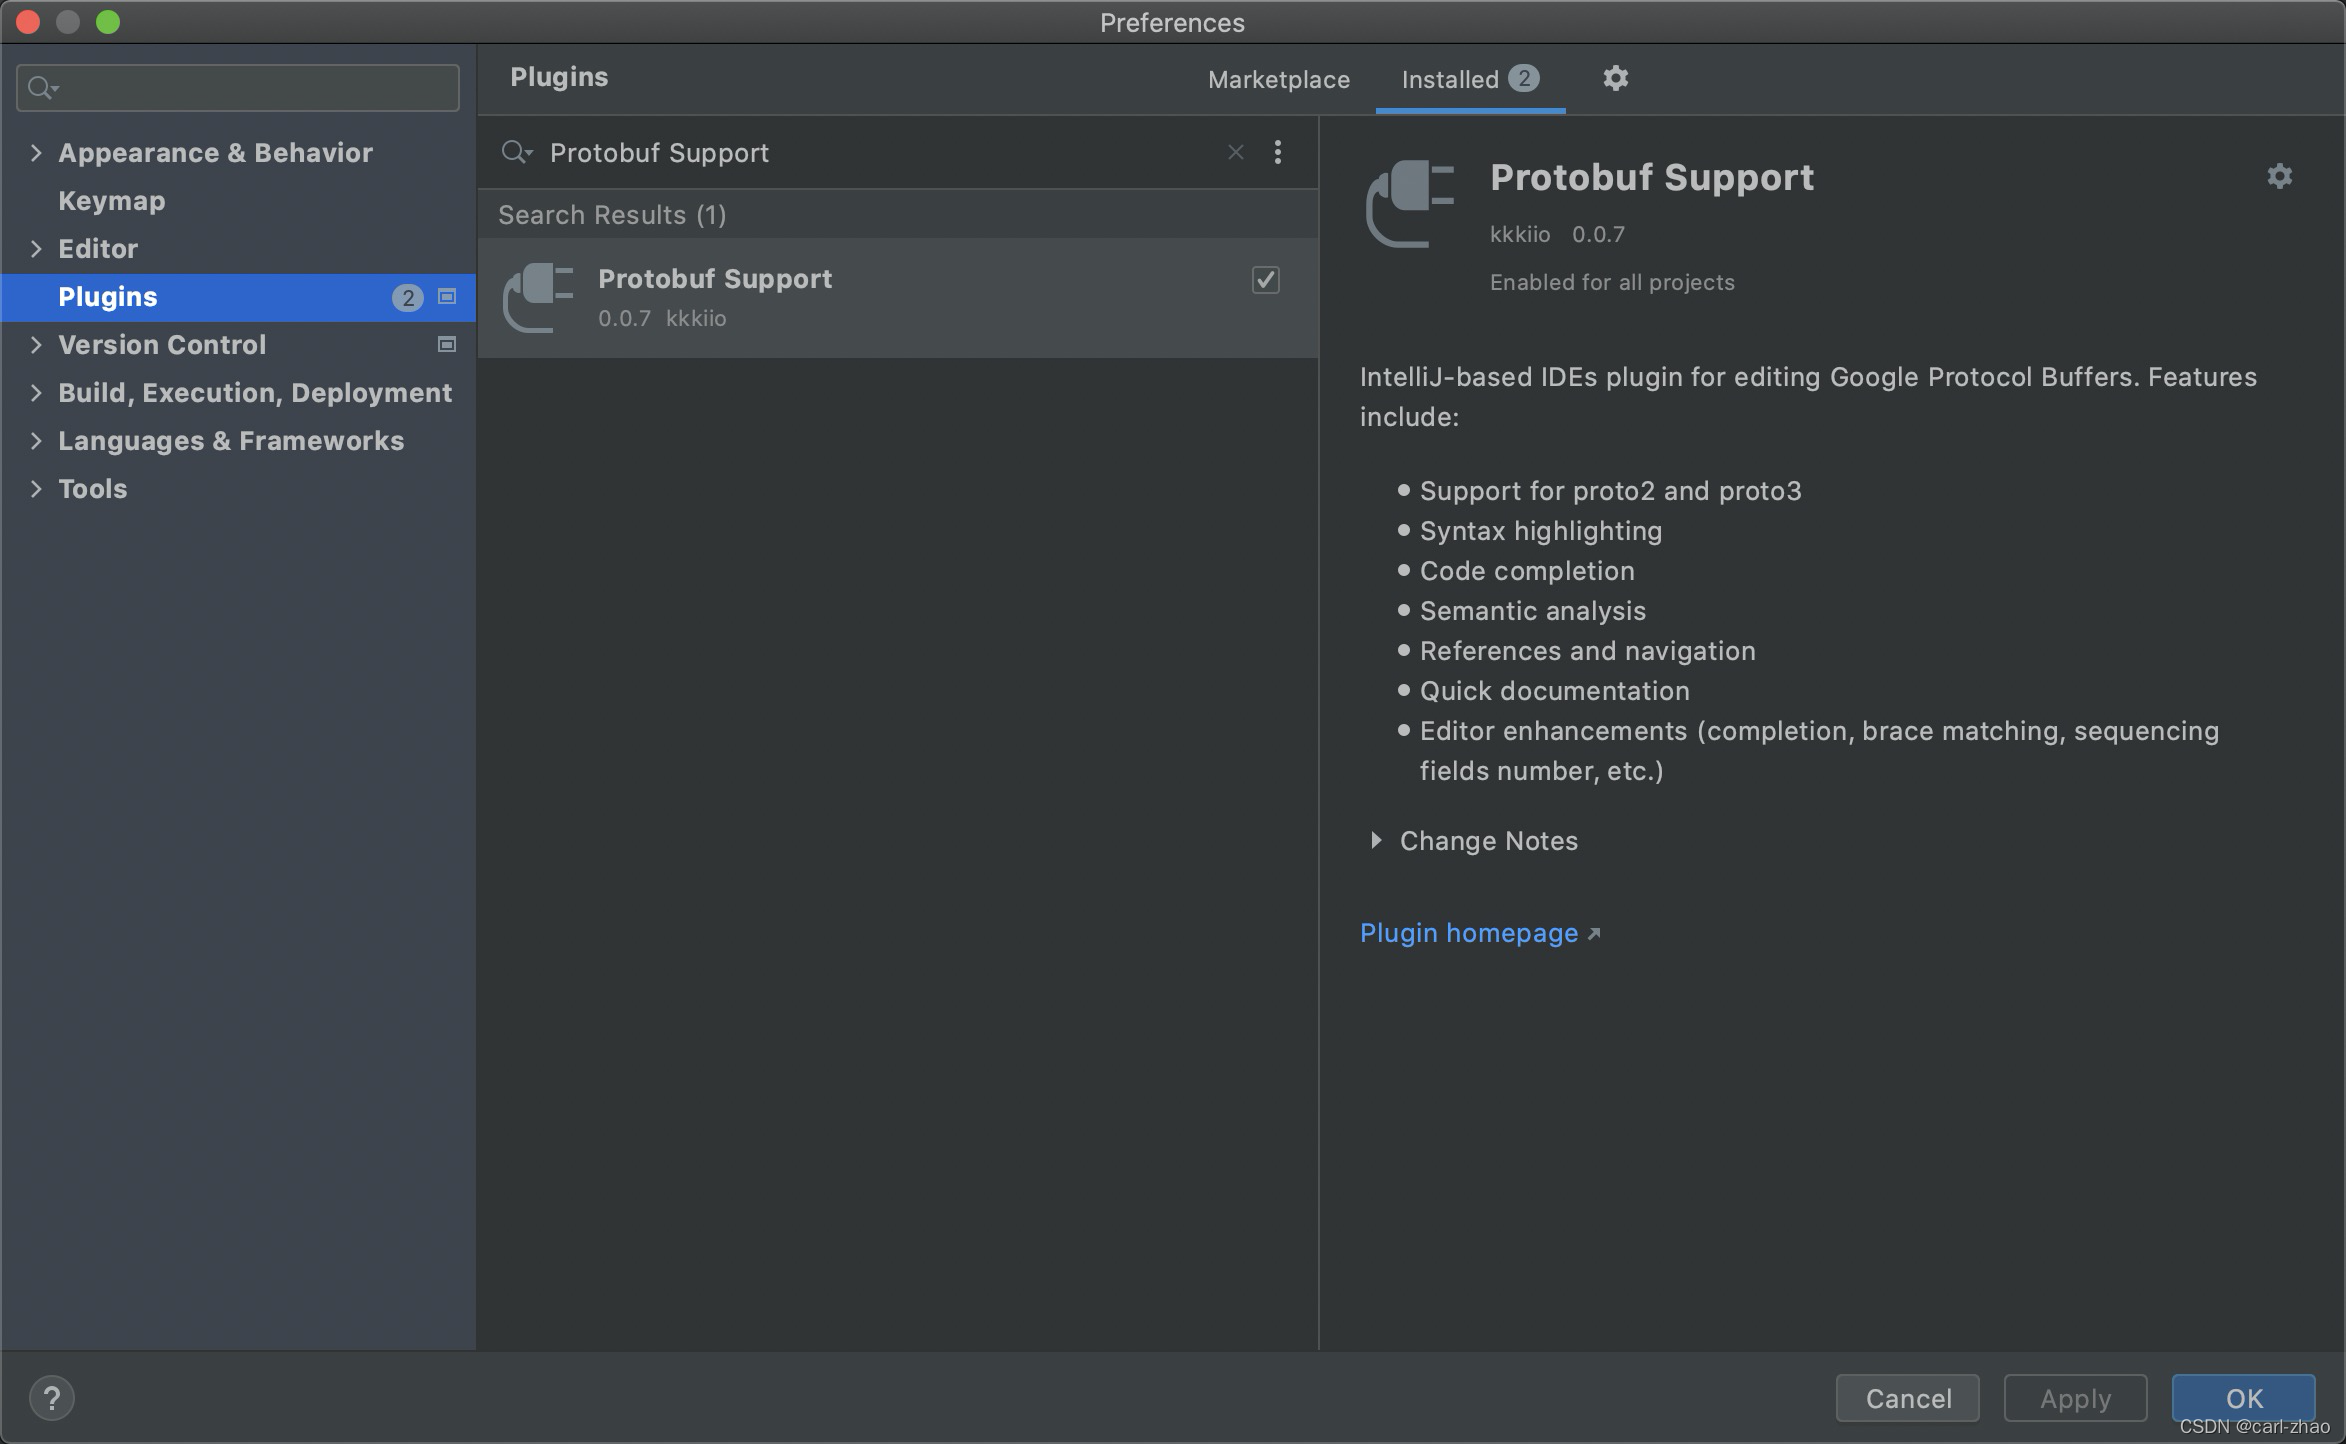Confirm preferences with the OK button
Screen dimensions: 2346x1444
[2243, 1397]
